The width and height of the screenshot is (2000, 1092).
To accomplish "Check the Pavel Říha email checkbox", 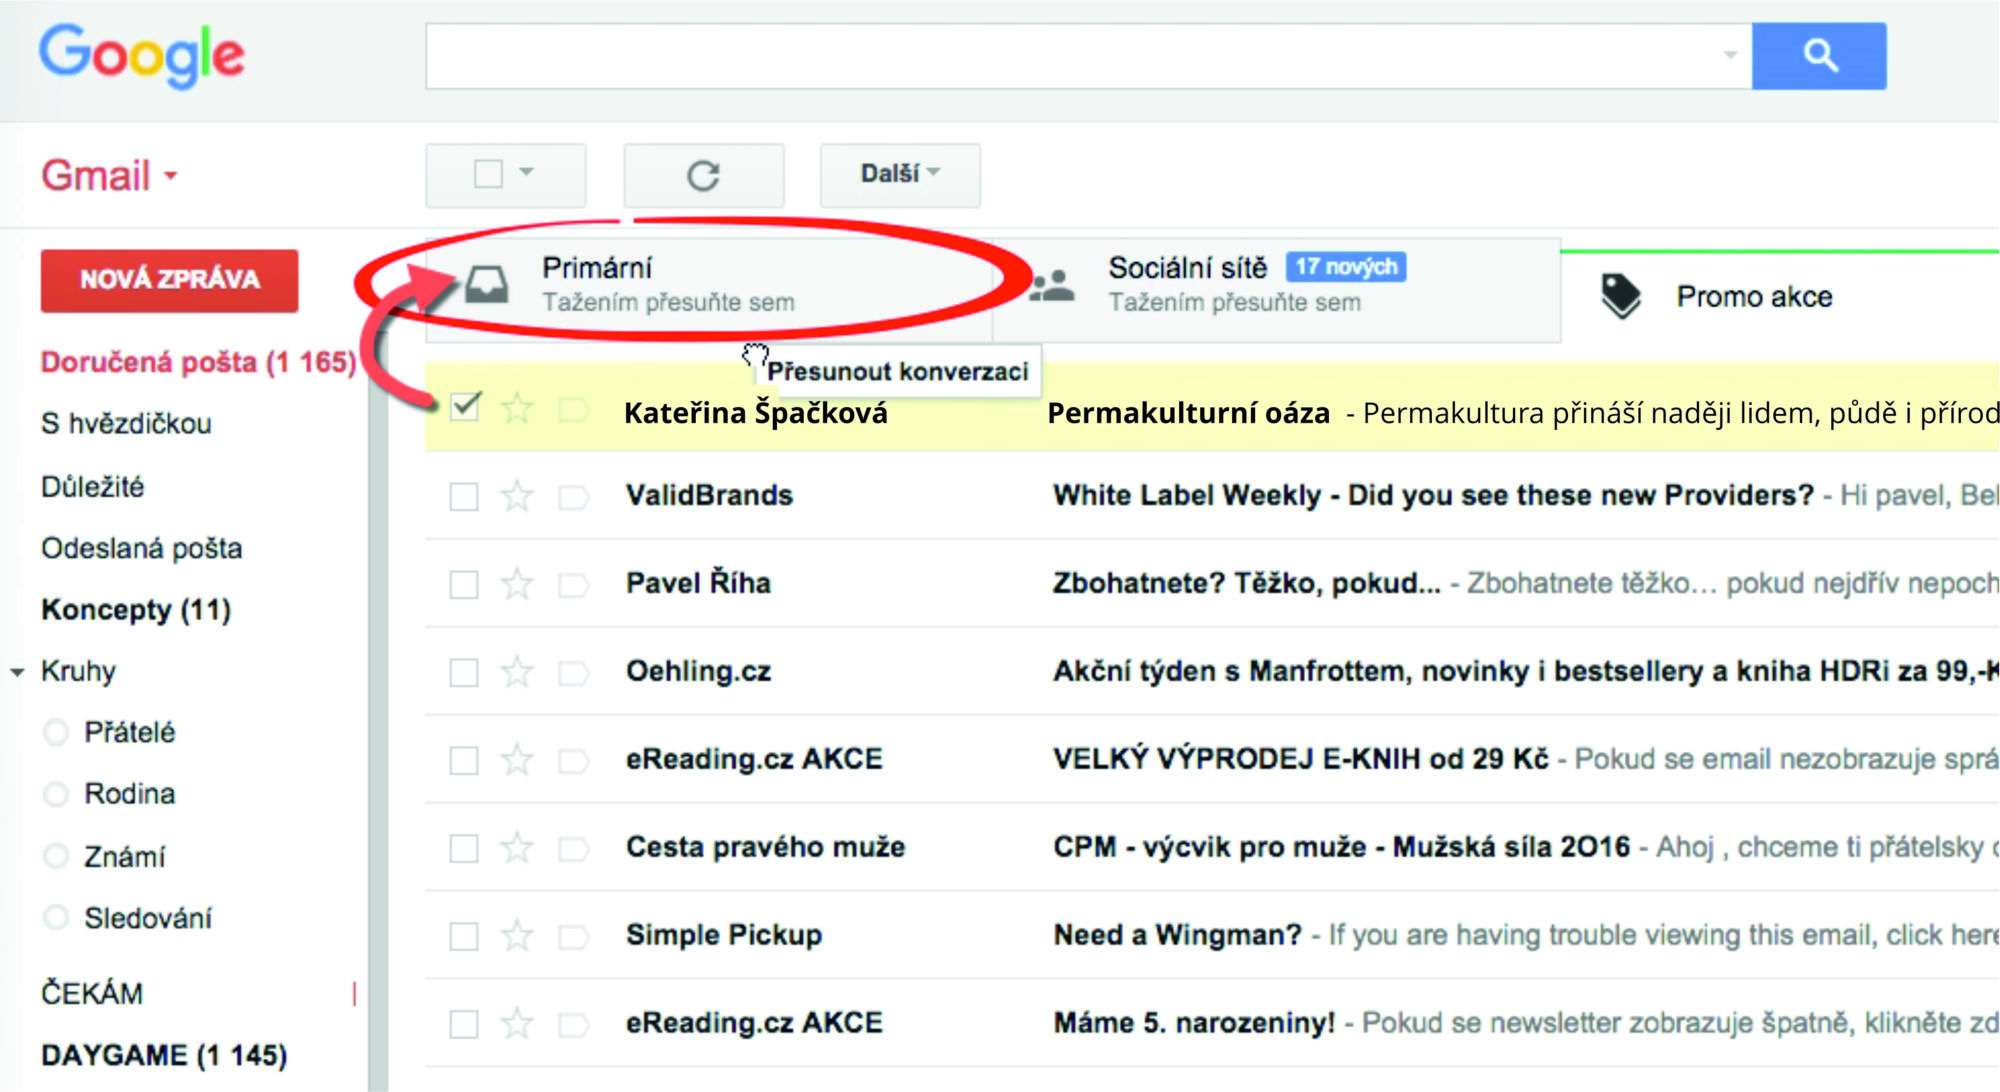I will (464, 585).
